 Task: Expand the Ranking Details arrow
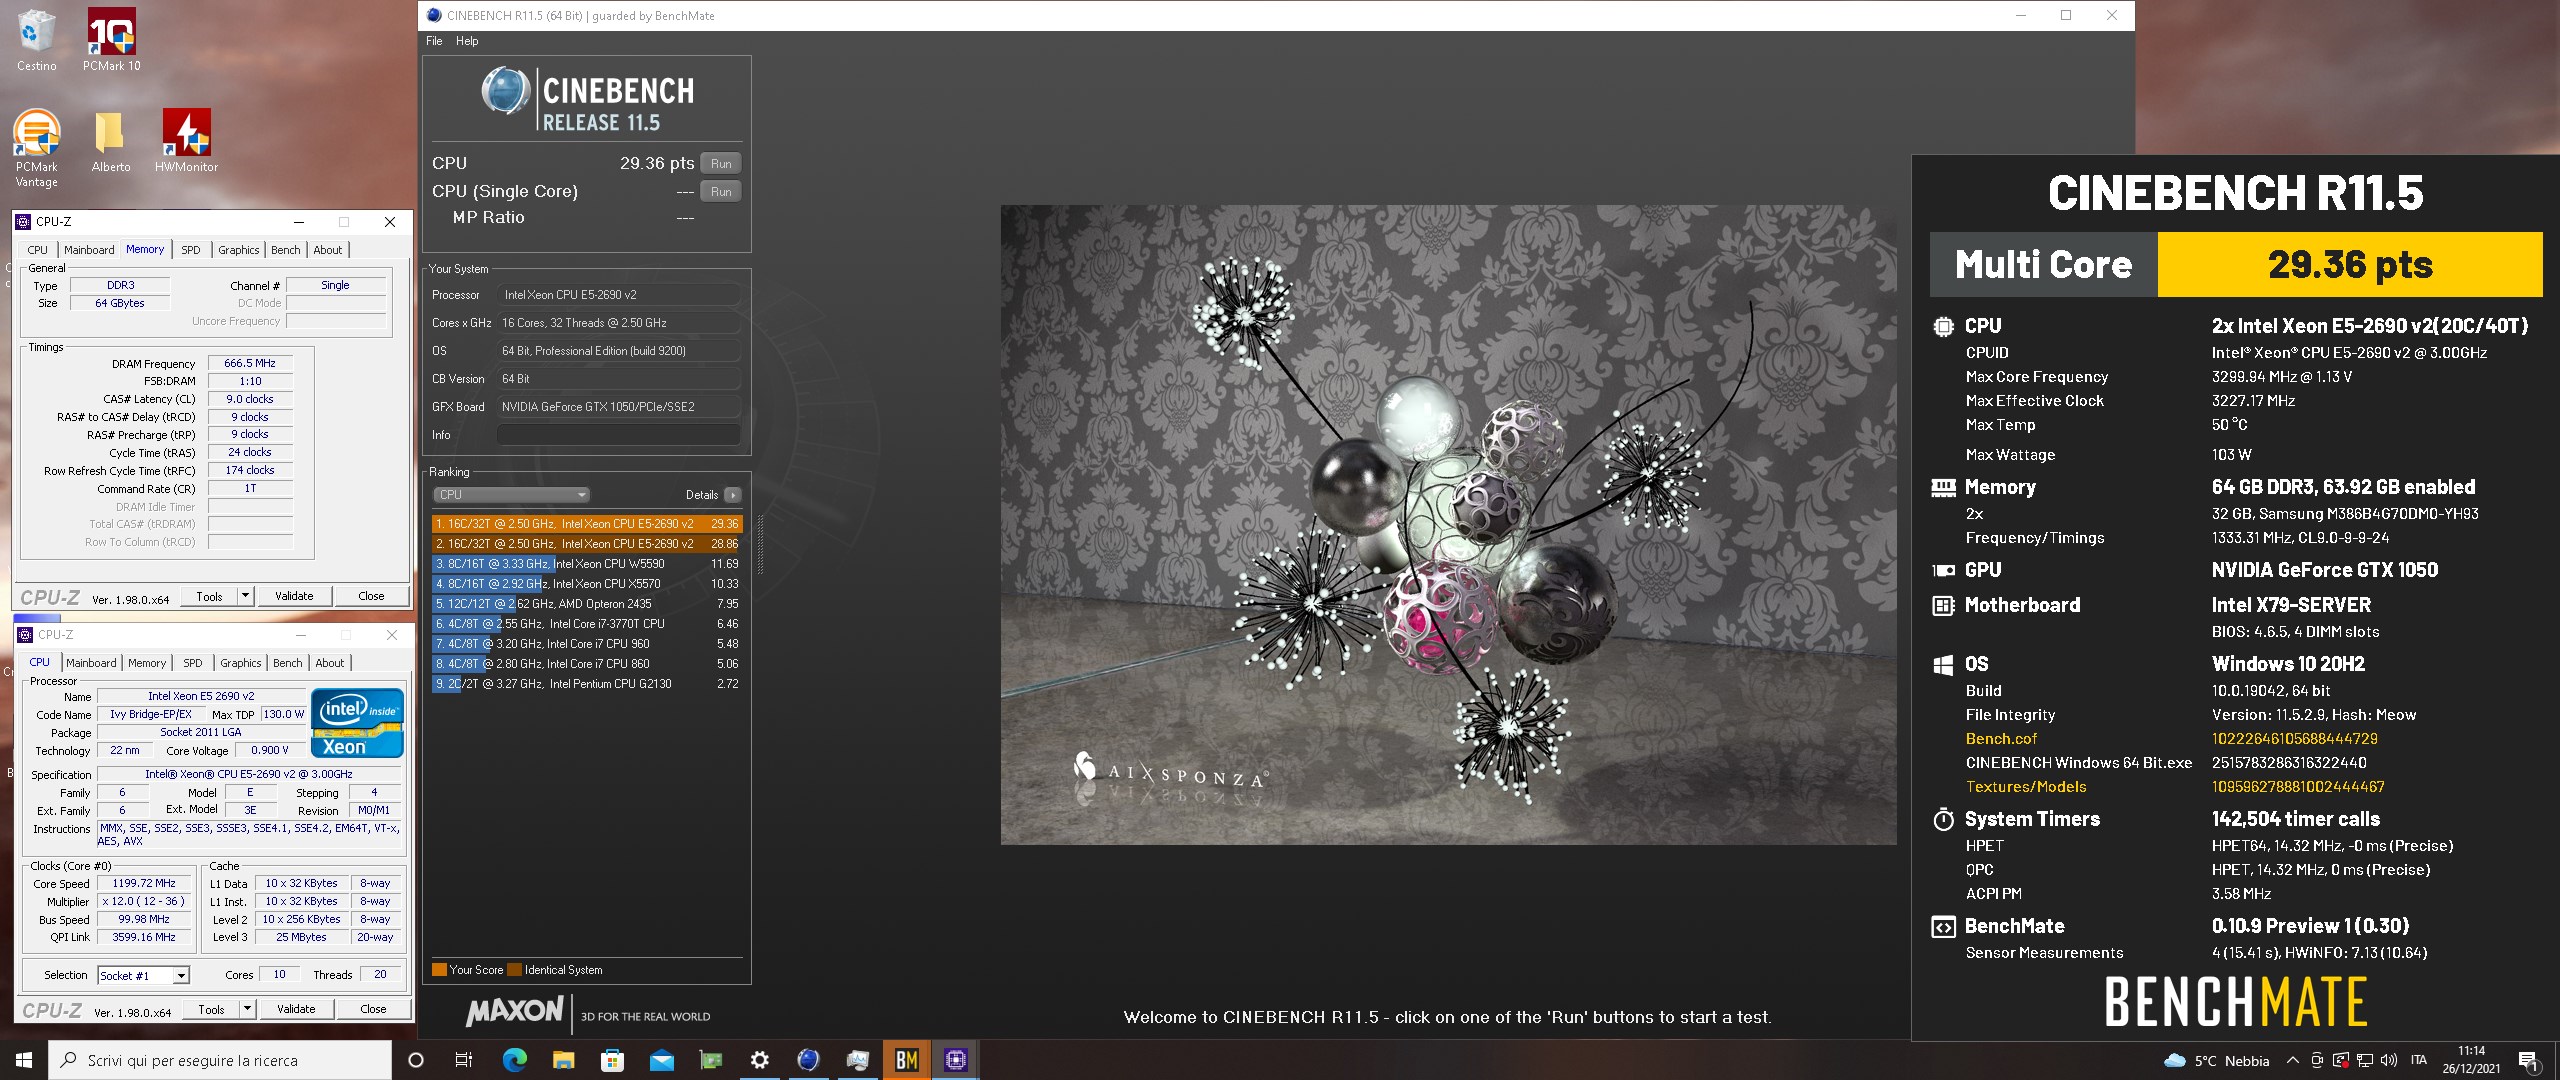(733, 495)
